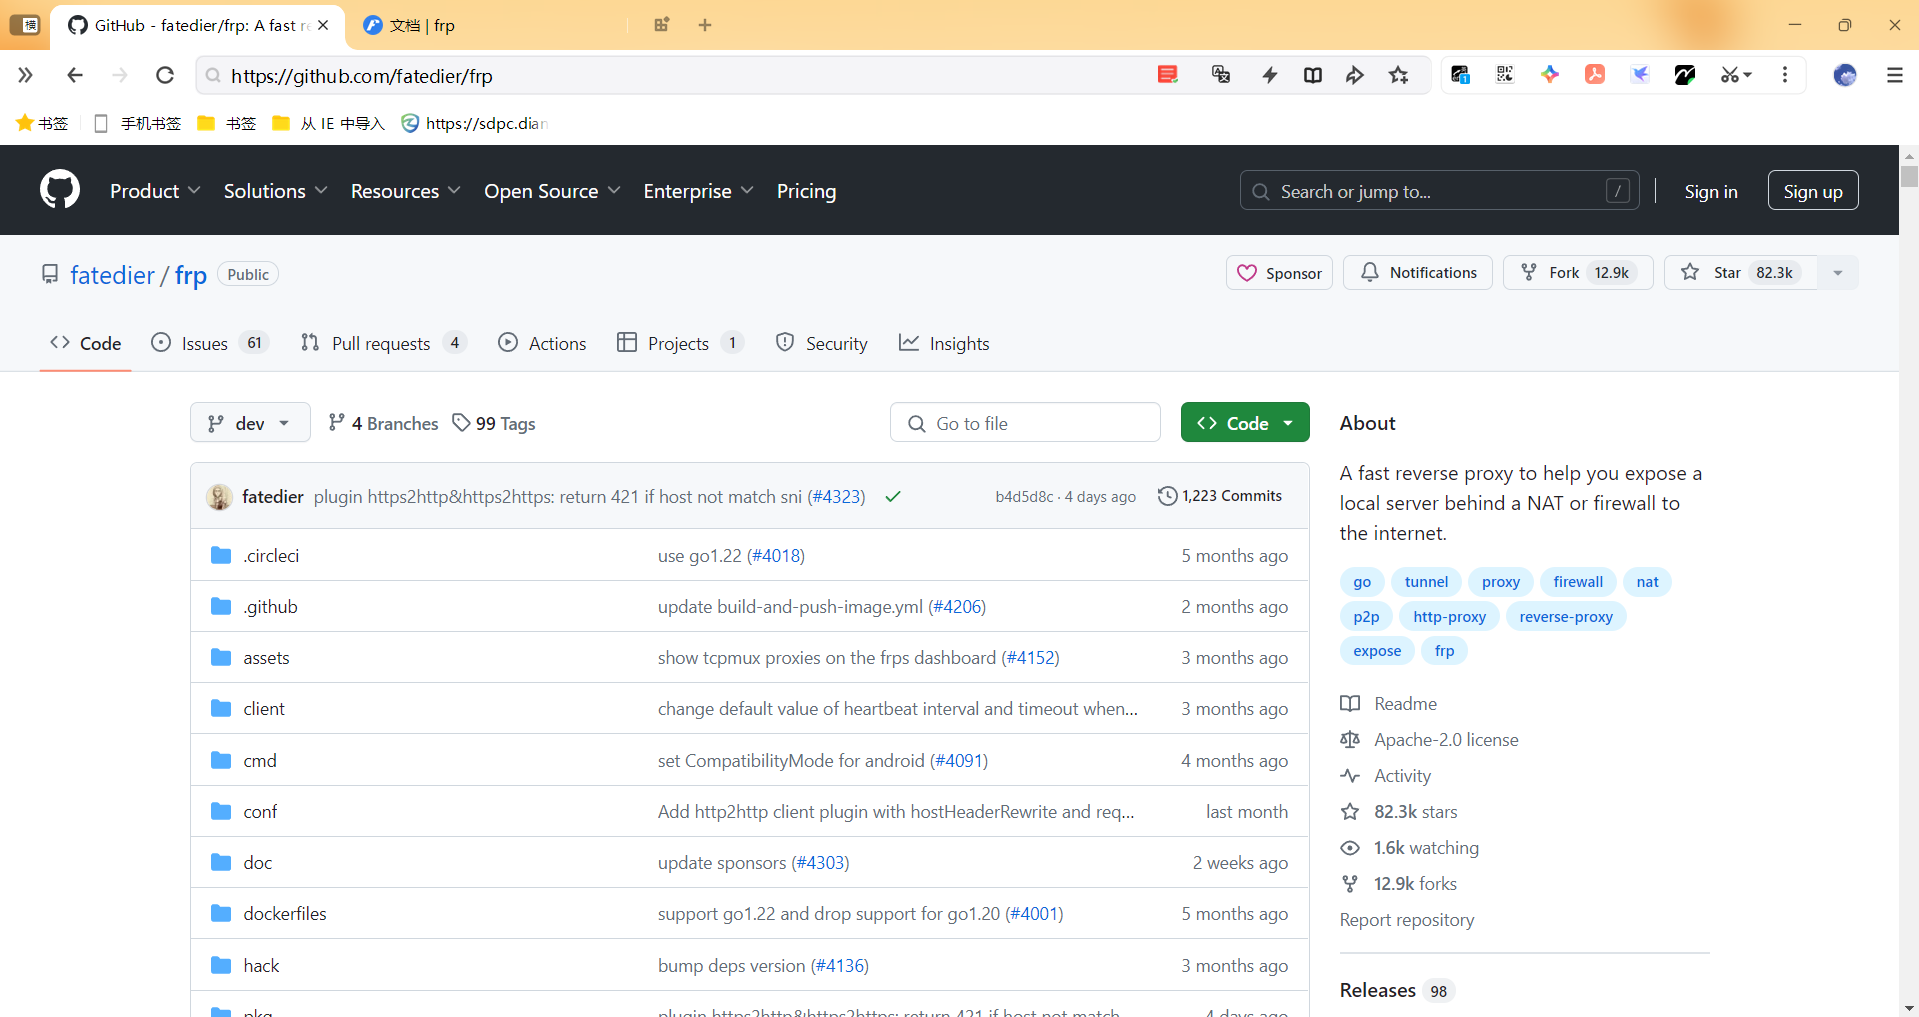
Task: Open the Star lists dropdown arrow
Action: click(x=1837, y=272)
